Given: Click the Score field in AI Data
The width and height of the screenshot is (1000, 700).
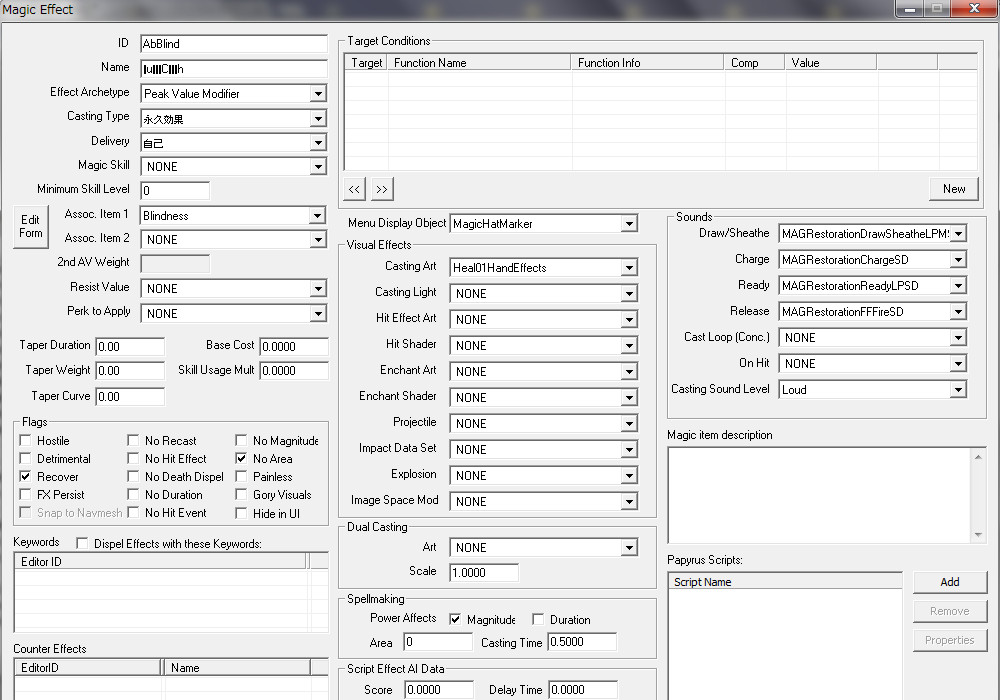Looking at the screenshot, I should tap(439, 690).
